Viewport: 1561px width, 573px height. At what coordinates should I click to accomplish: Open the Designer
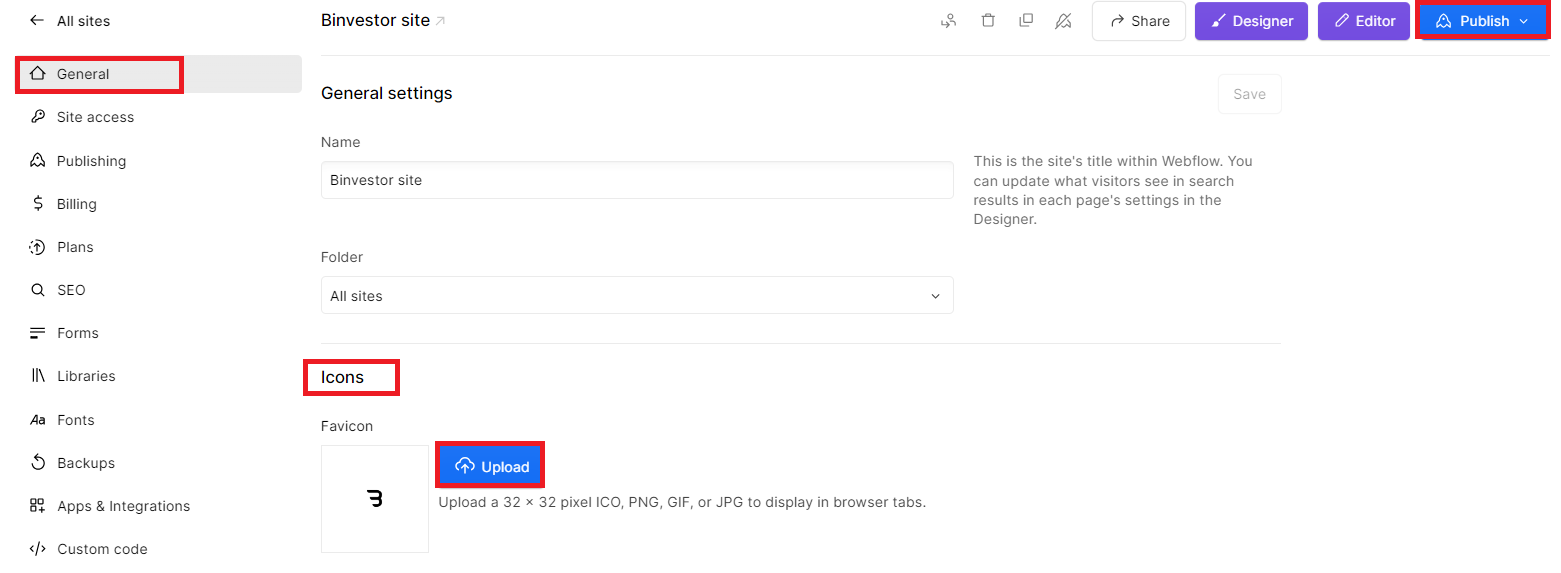point(1251,21)
